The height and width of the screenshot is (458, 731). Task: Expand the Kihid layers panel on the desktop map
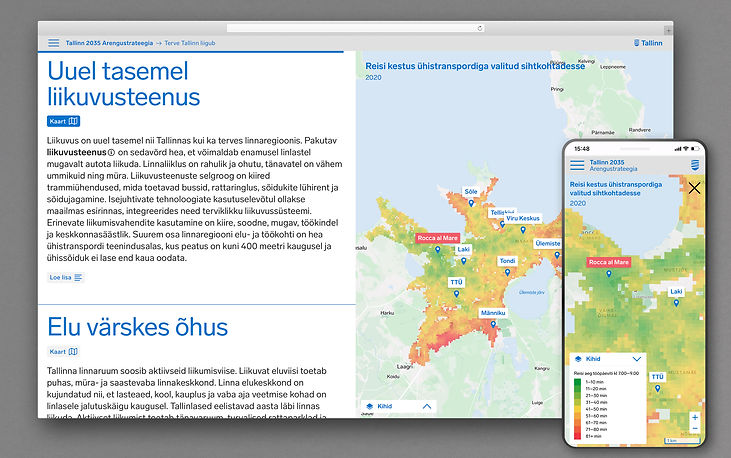427,406
